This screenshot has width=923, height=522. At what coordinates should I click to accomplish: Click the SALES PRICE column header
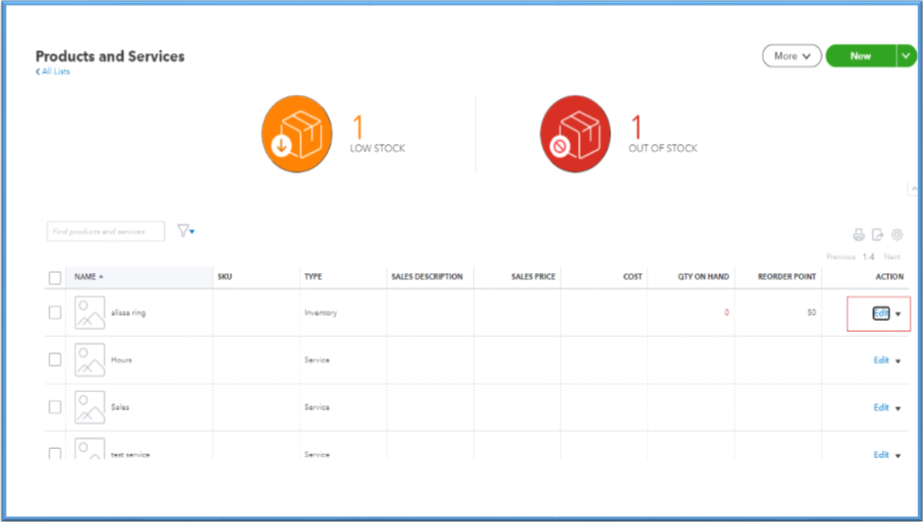533,277
